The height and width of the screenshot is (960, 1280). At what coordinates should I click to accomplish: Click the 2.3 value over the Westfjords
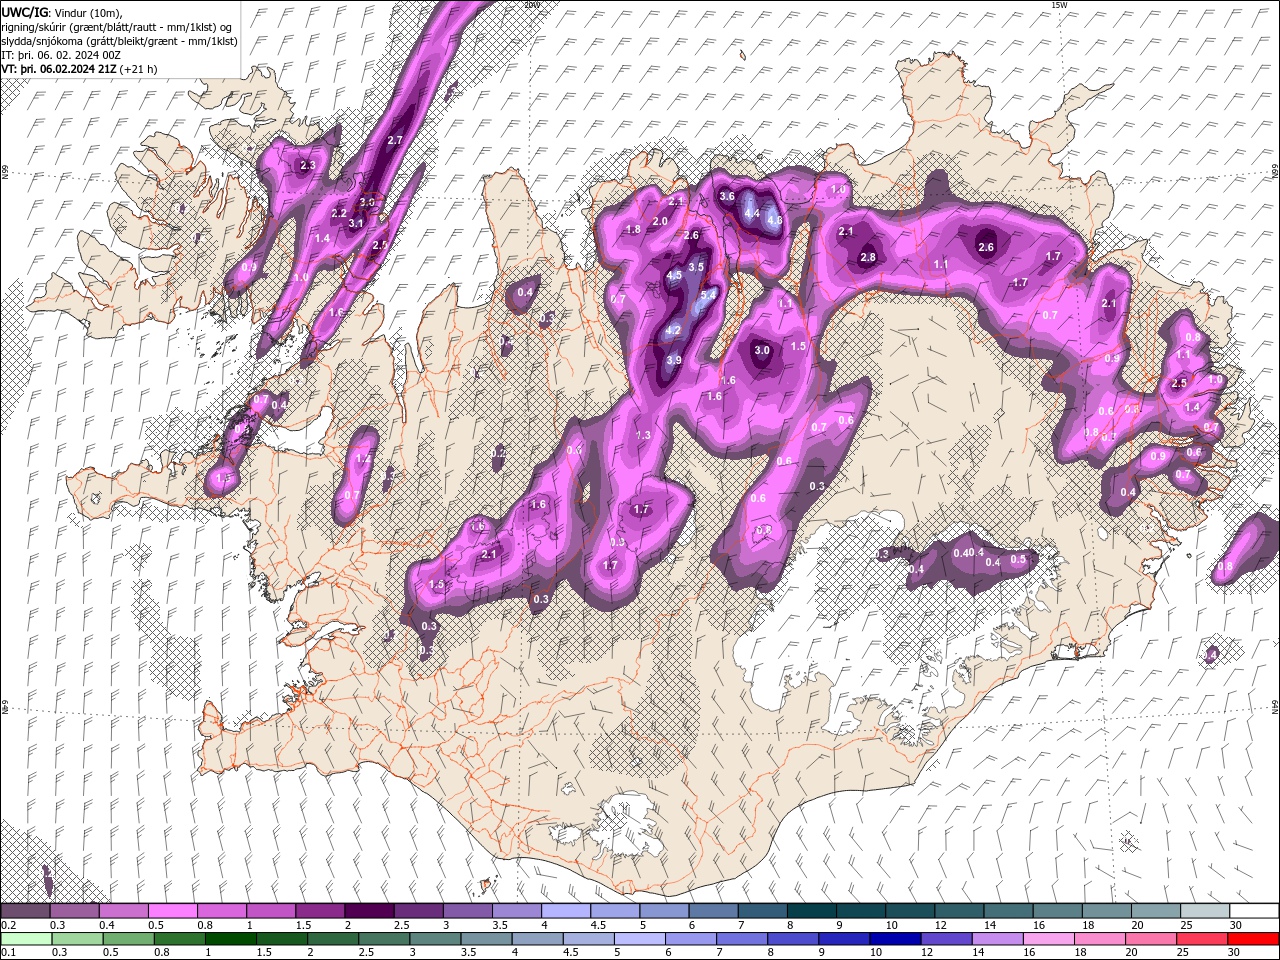coord(307,165)
